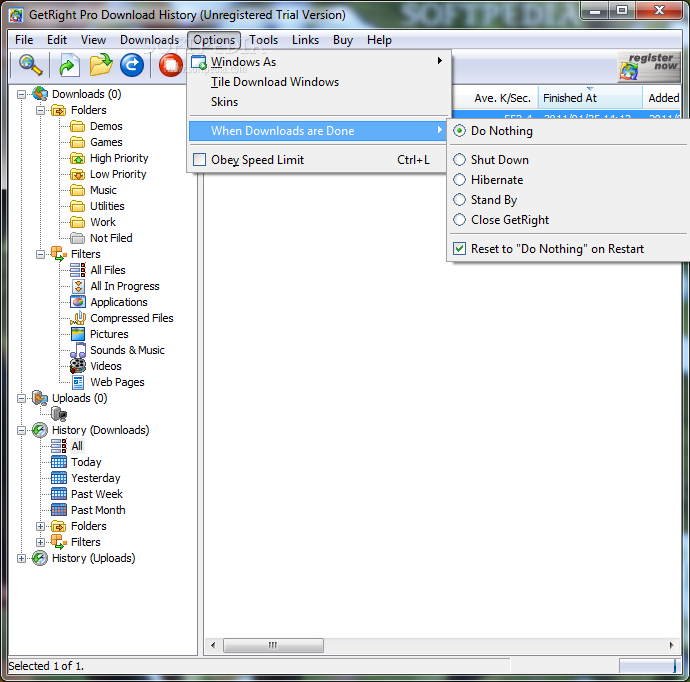Select the All item under History (Downloads)
Image resolution: width=690 pixels, height=682 pixels.
[77, 446]
